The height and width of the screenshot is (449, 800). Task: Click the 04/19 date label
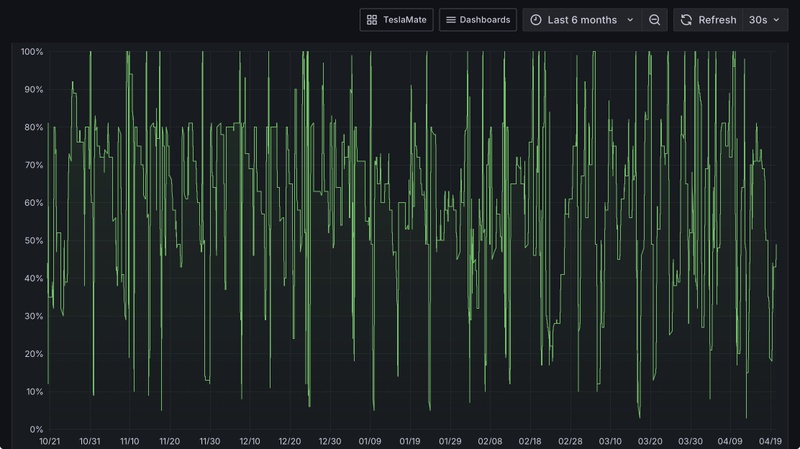pyautogui.click(x=770, y=441)
